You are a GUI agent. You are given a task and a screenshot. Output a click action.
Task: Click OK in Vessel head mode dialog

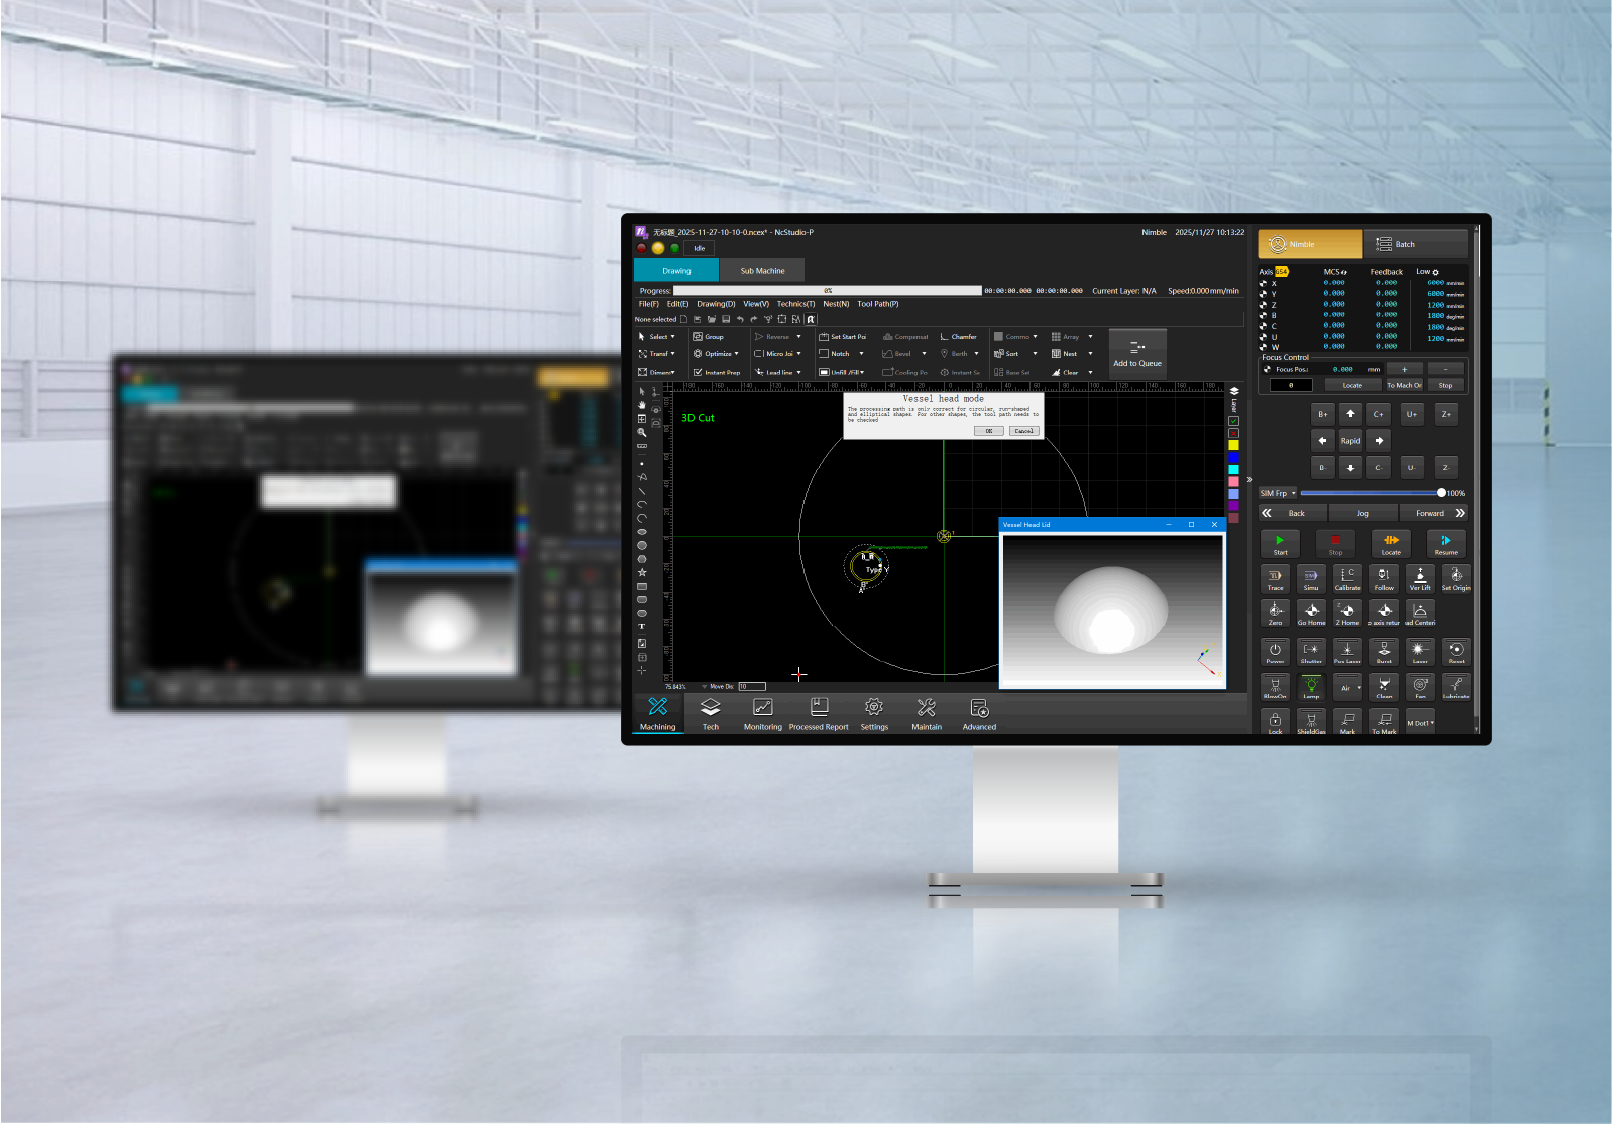coord(988,431)
